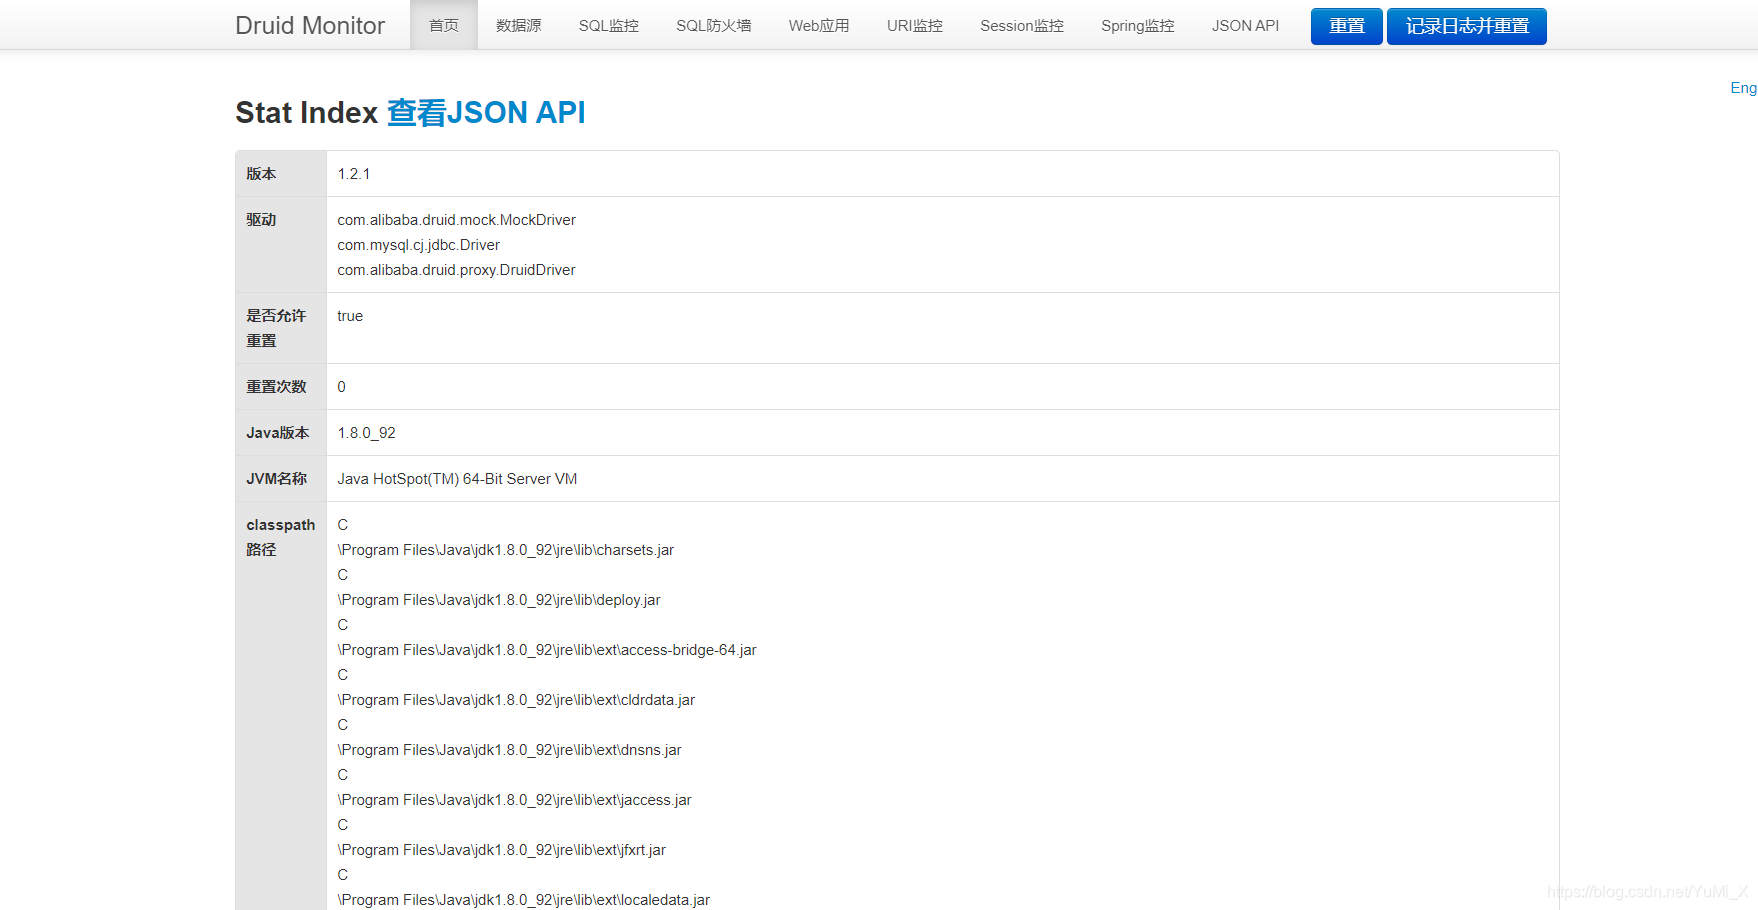Select the Java HotSpot(TM) 64-Bit Server VM text

(x=457, y=479)
